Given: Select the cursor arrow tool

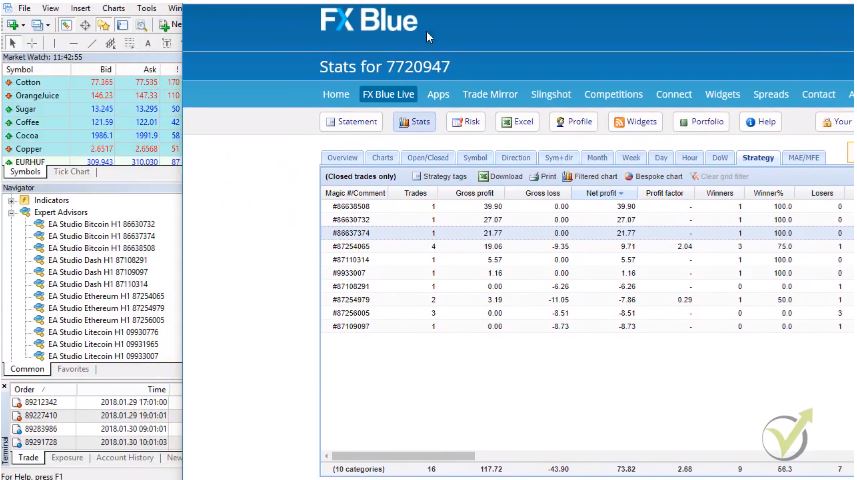Looking at the screenshot, I should tap(13, 43).
